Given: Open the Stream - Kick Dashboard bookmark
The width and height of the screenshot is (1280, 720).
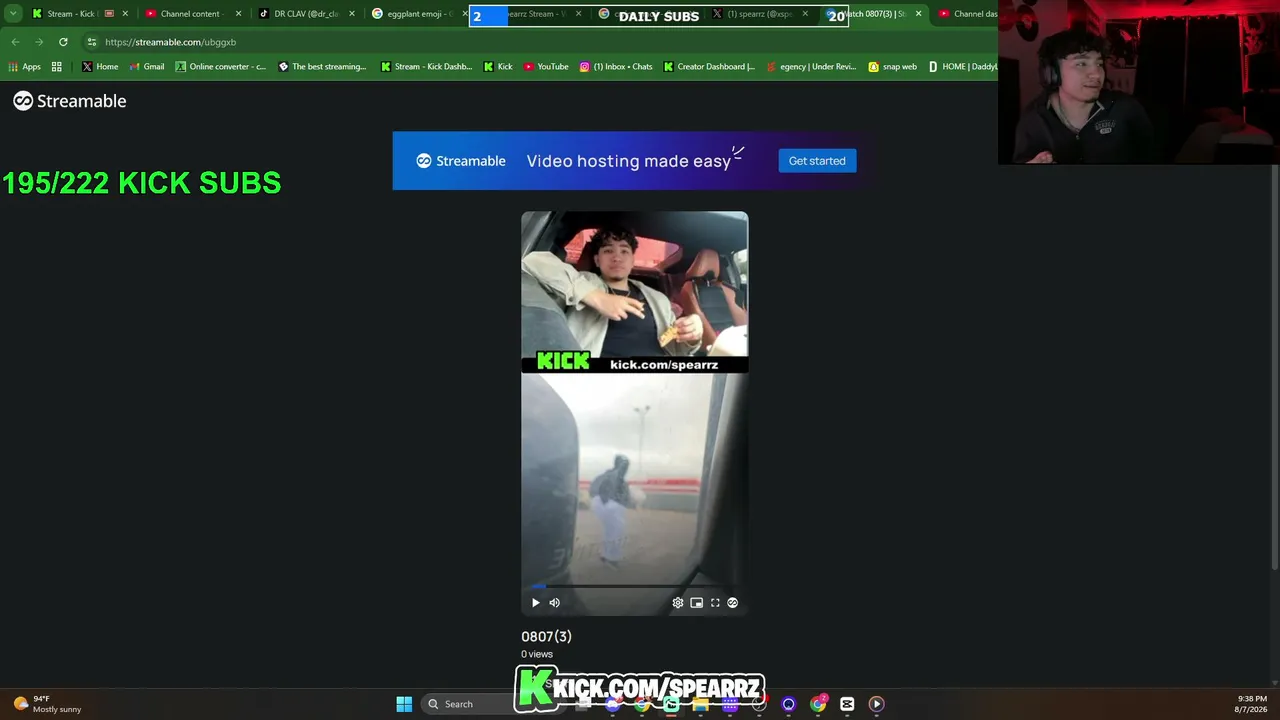Looking at the screenshot, I should point(426,67).
